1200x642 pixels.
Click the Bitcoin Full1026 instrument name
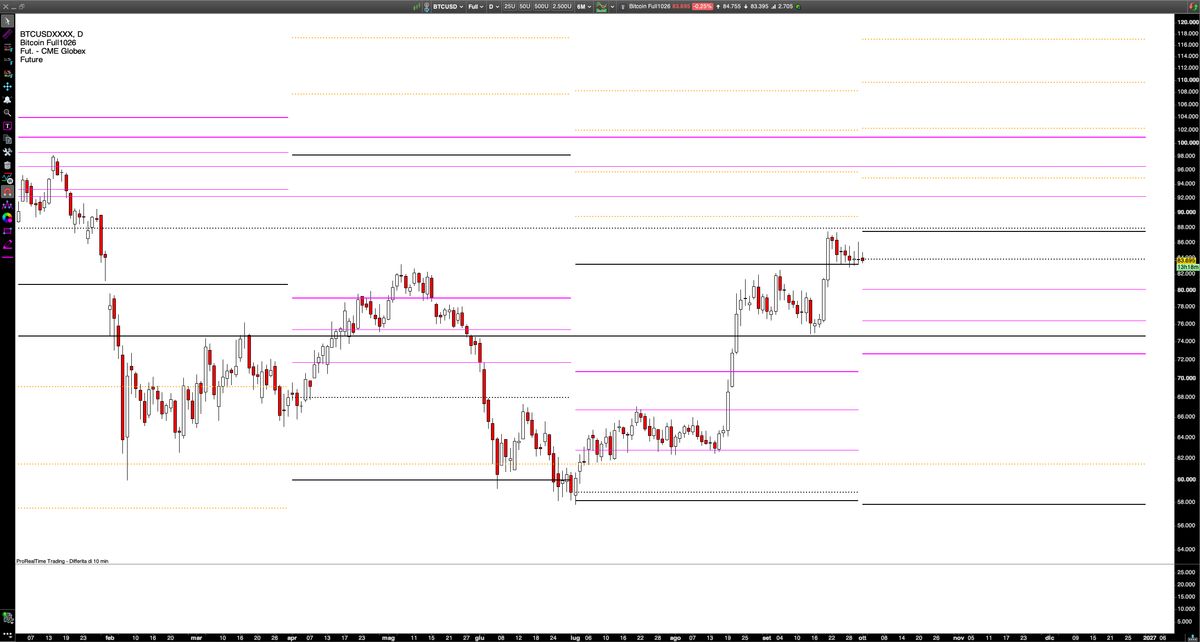(649, 6)
